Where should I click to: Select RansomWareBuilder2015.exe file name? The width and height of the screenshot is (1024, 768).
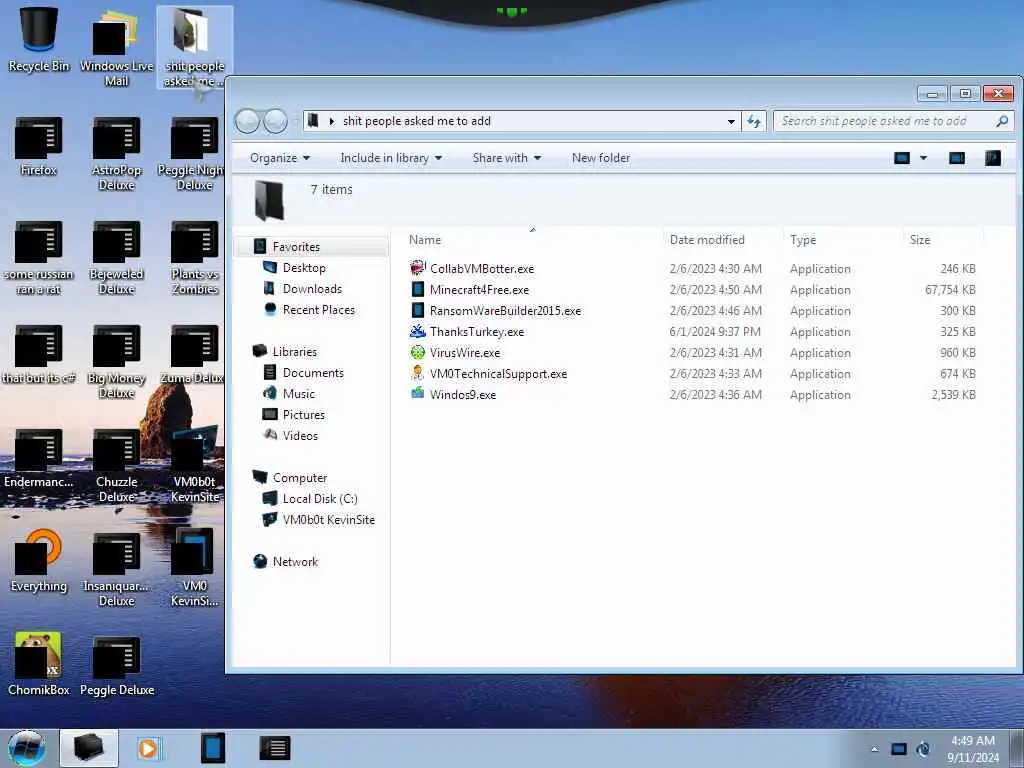[x=505, y=310]
